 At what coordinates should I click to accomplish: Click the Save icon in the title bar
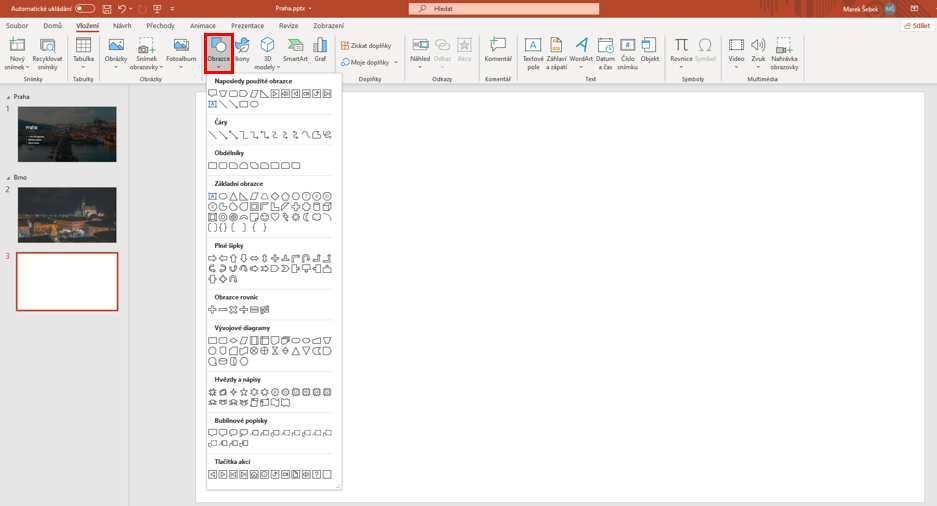click(x=106, y=8)
